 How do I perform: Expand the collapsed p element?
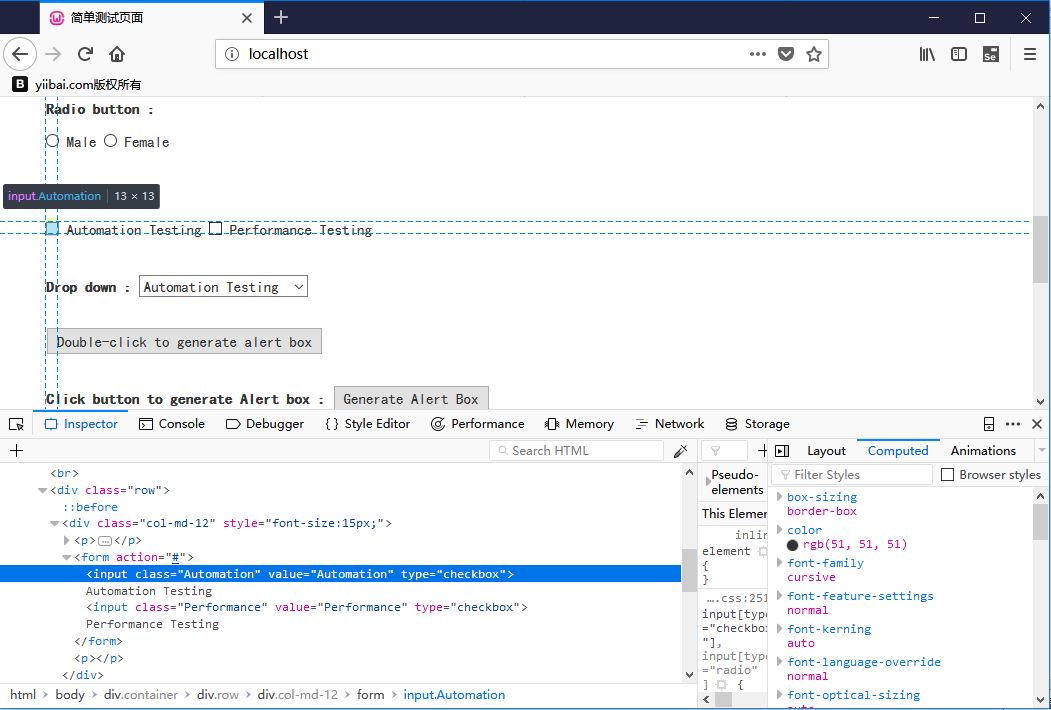pos(67,540)
